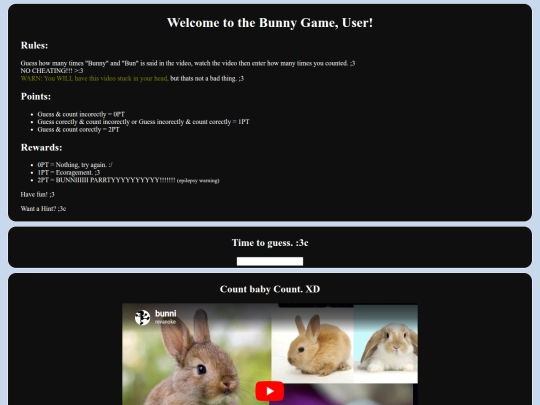This screenshot has height=405, width=540.
Task: Click the '0PT = Nothing, try again' line
Action: (x=75, y=165)
